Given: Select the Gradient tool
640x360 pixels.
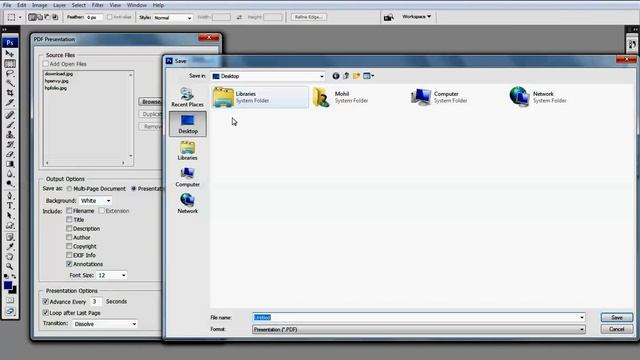Looking at the screenshot, I should pos(10,164).
